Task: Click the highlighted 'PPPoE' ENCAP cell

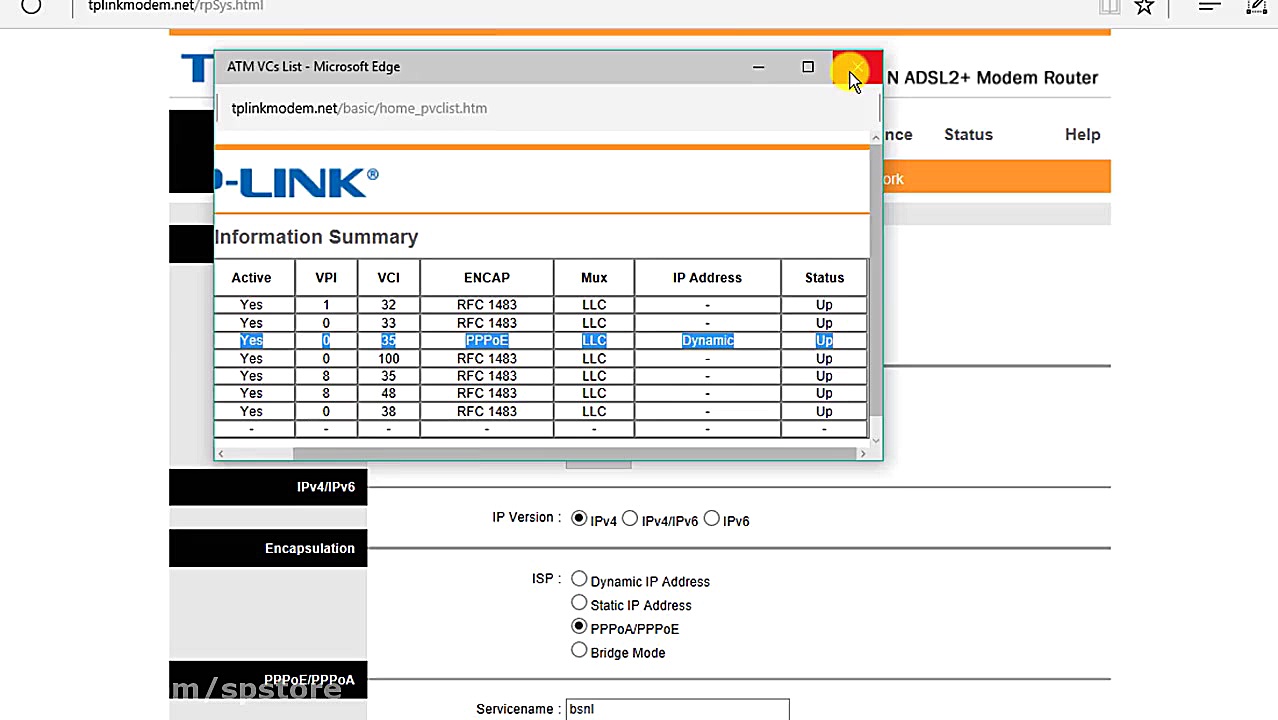Action: pos(487,341)
